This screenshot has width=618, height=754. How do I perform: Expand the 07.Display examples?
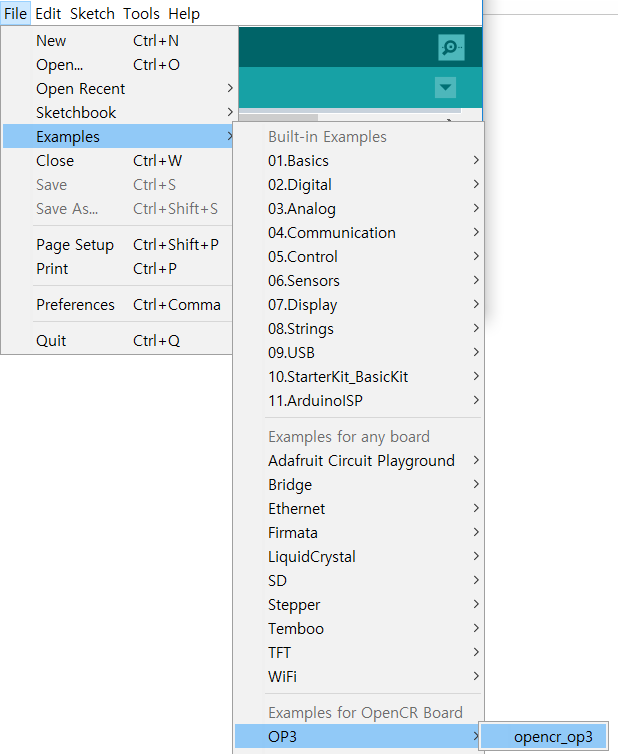[x=359, y=305]
